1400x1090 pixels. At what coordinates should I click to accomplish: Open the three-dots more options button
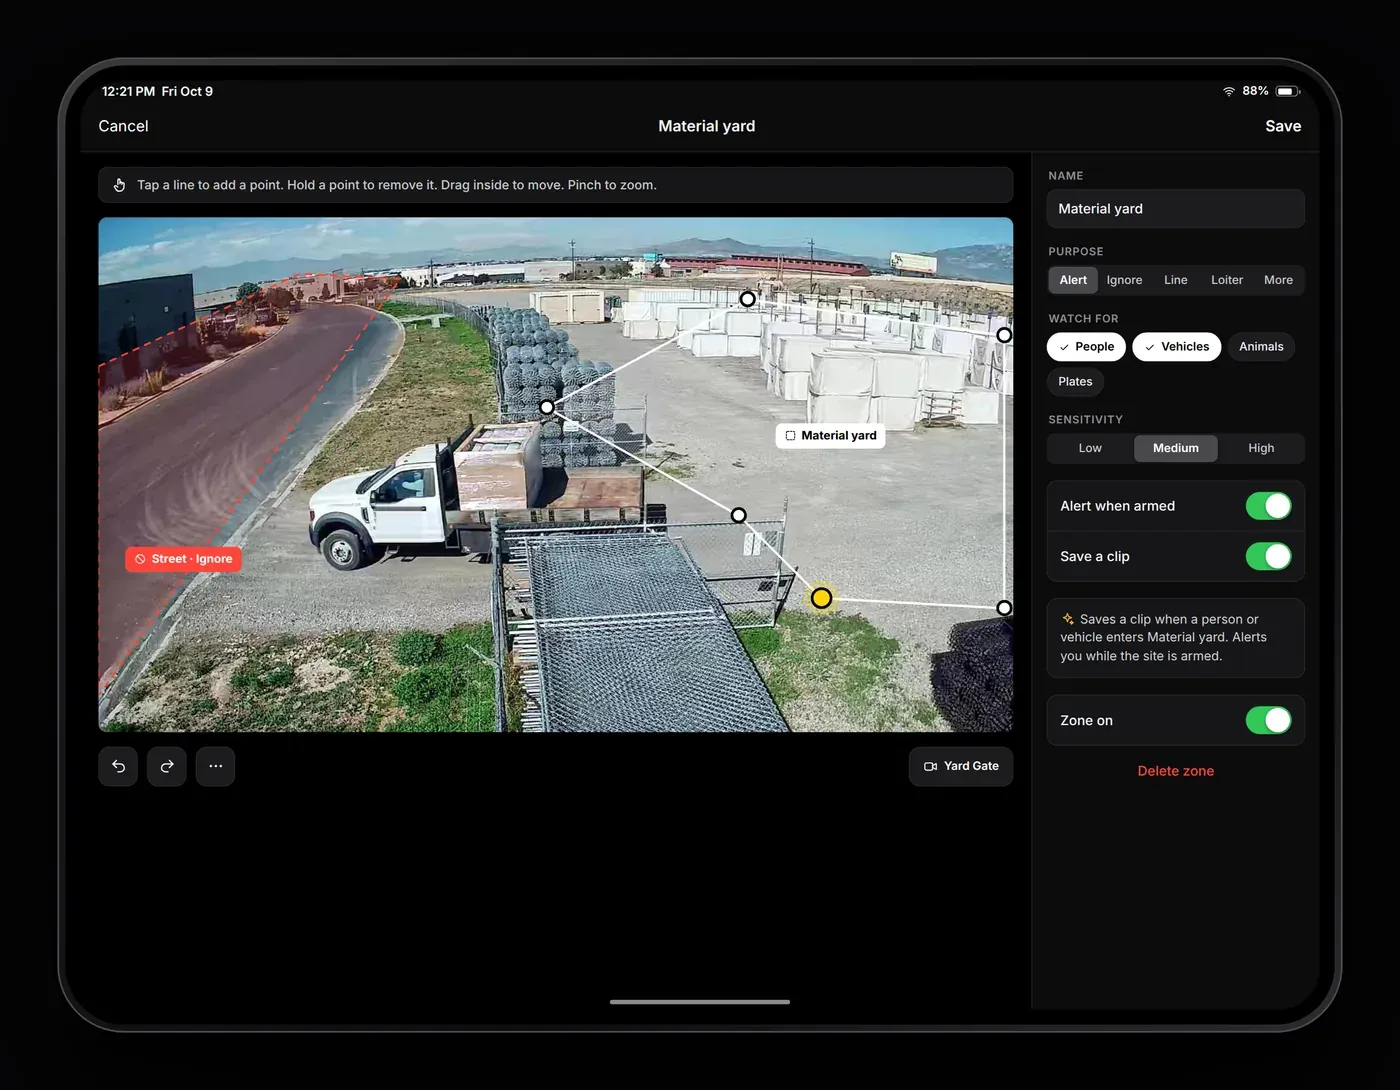[215, 766]
